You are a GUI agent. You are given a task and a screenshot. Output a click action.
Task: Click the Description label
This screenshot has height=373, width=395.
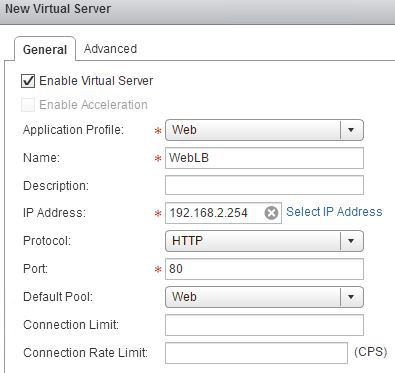[56, 186]
